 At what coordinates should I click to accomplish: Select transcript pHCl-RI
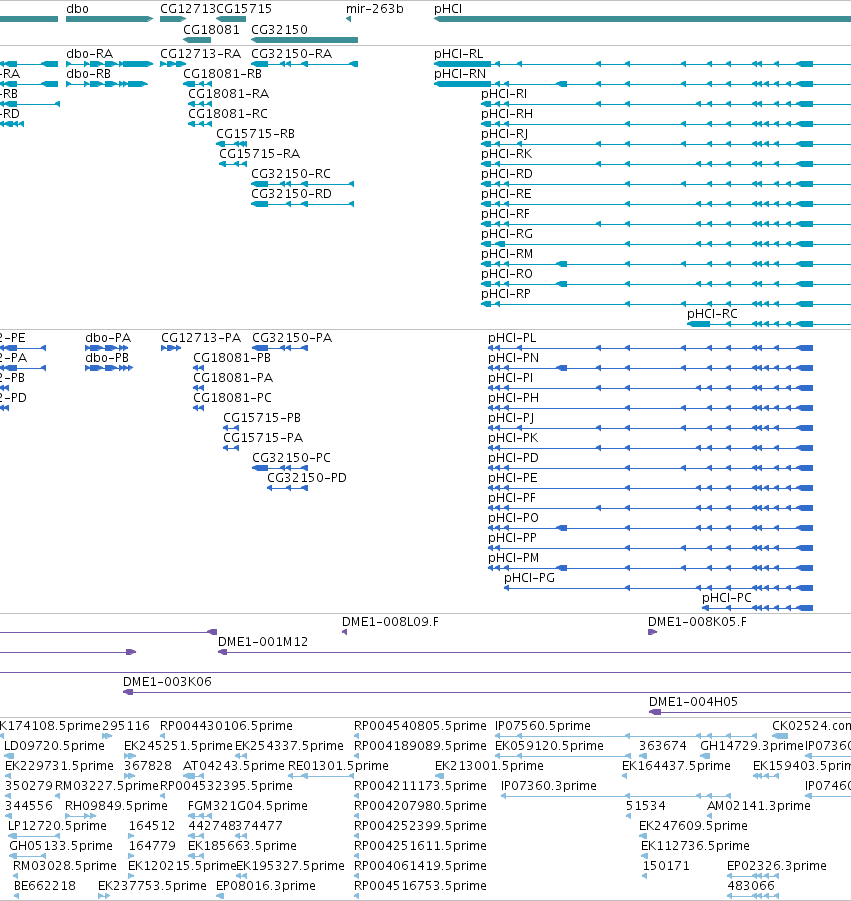click(x=504, y=94)
